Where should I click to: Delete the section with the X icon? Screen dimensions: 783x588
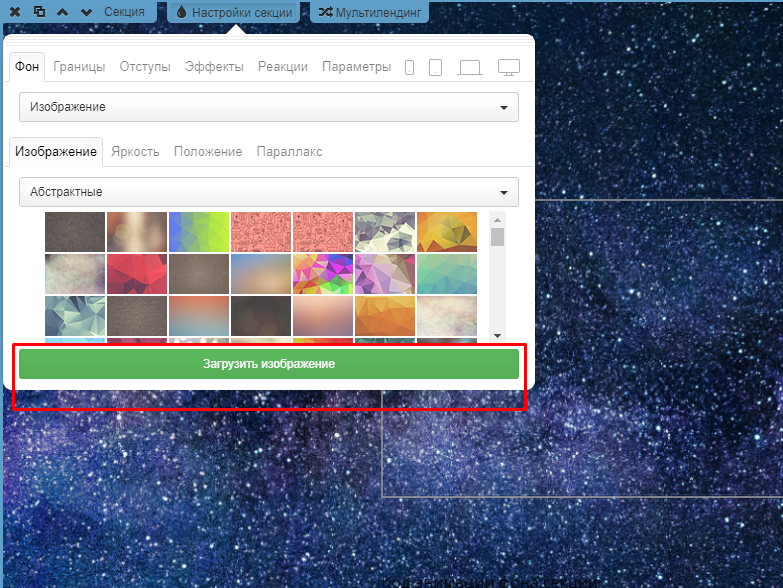pos(15,12)
